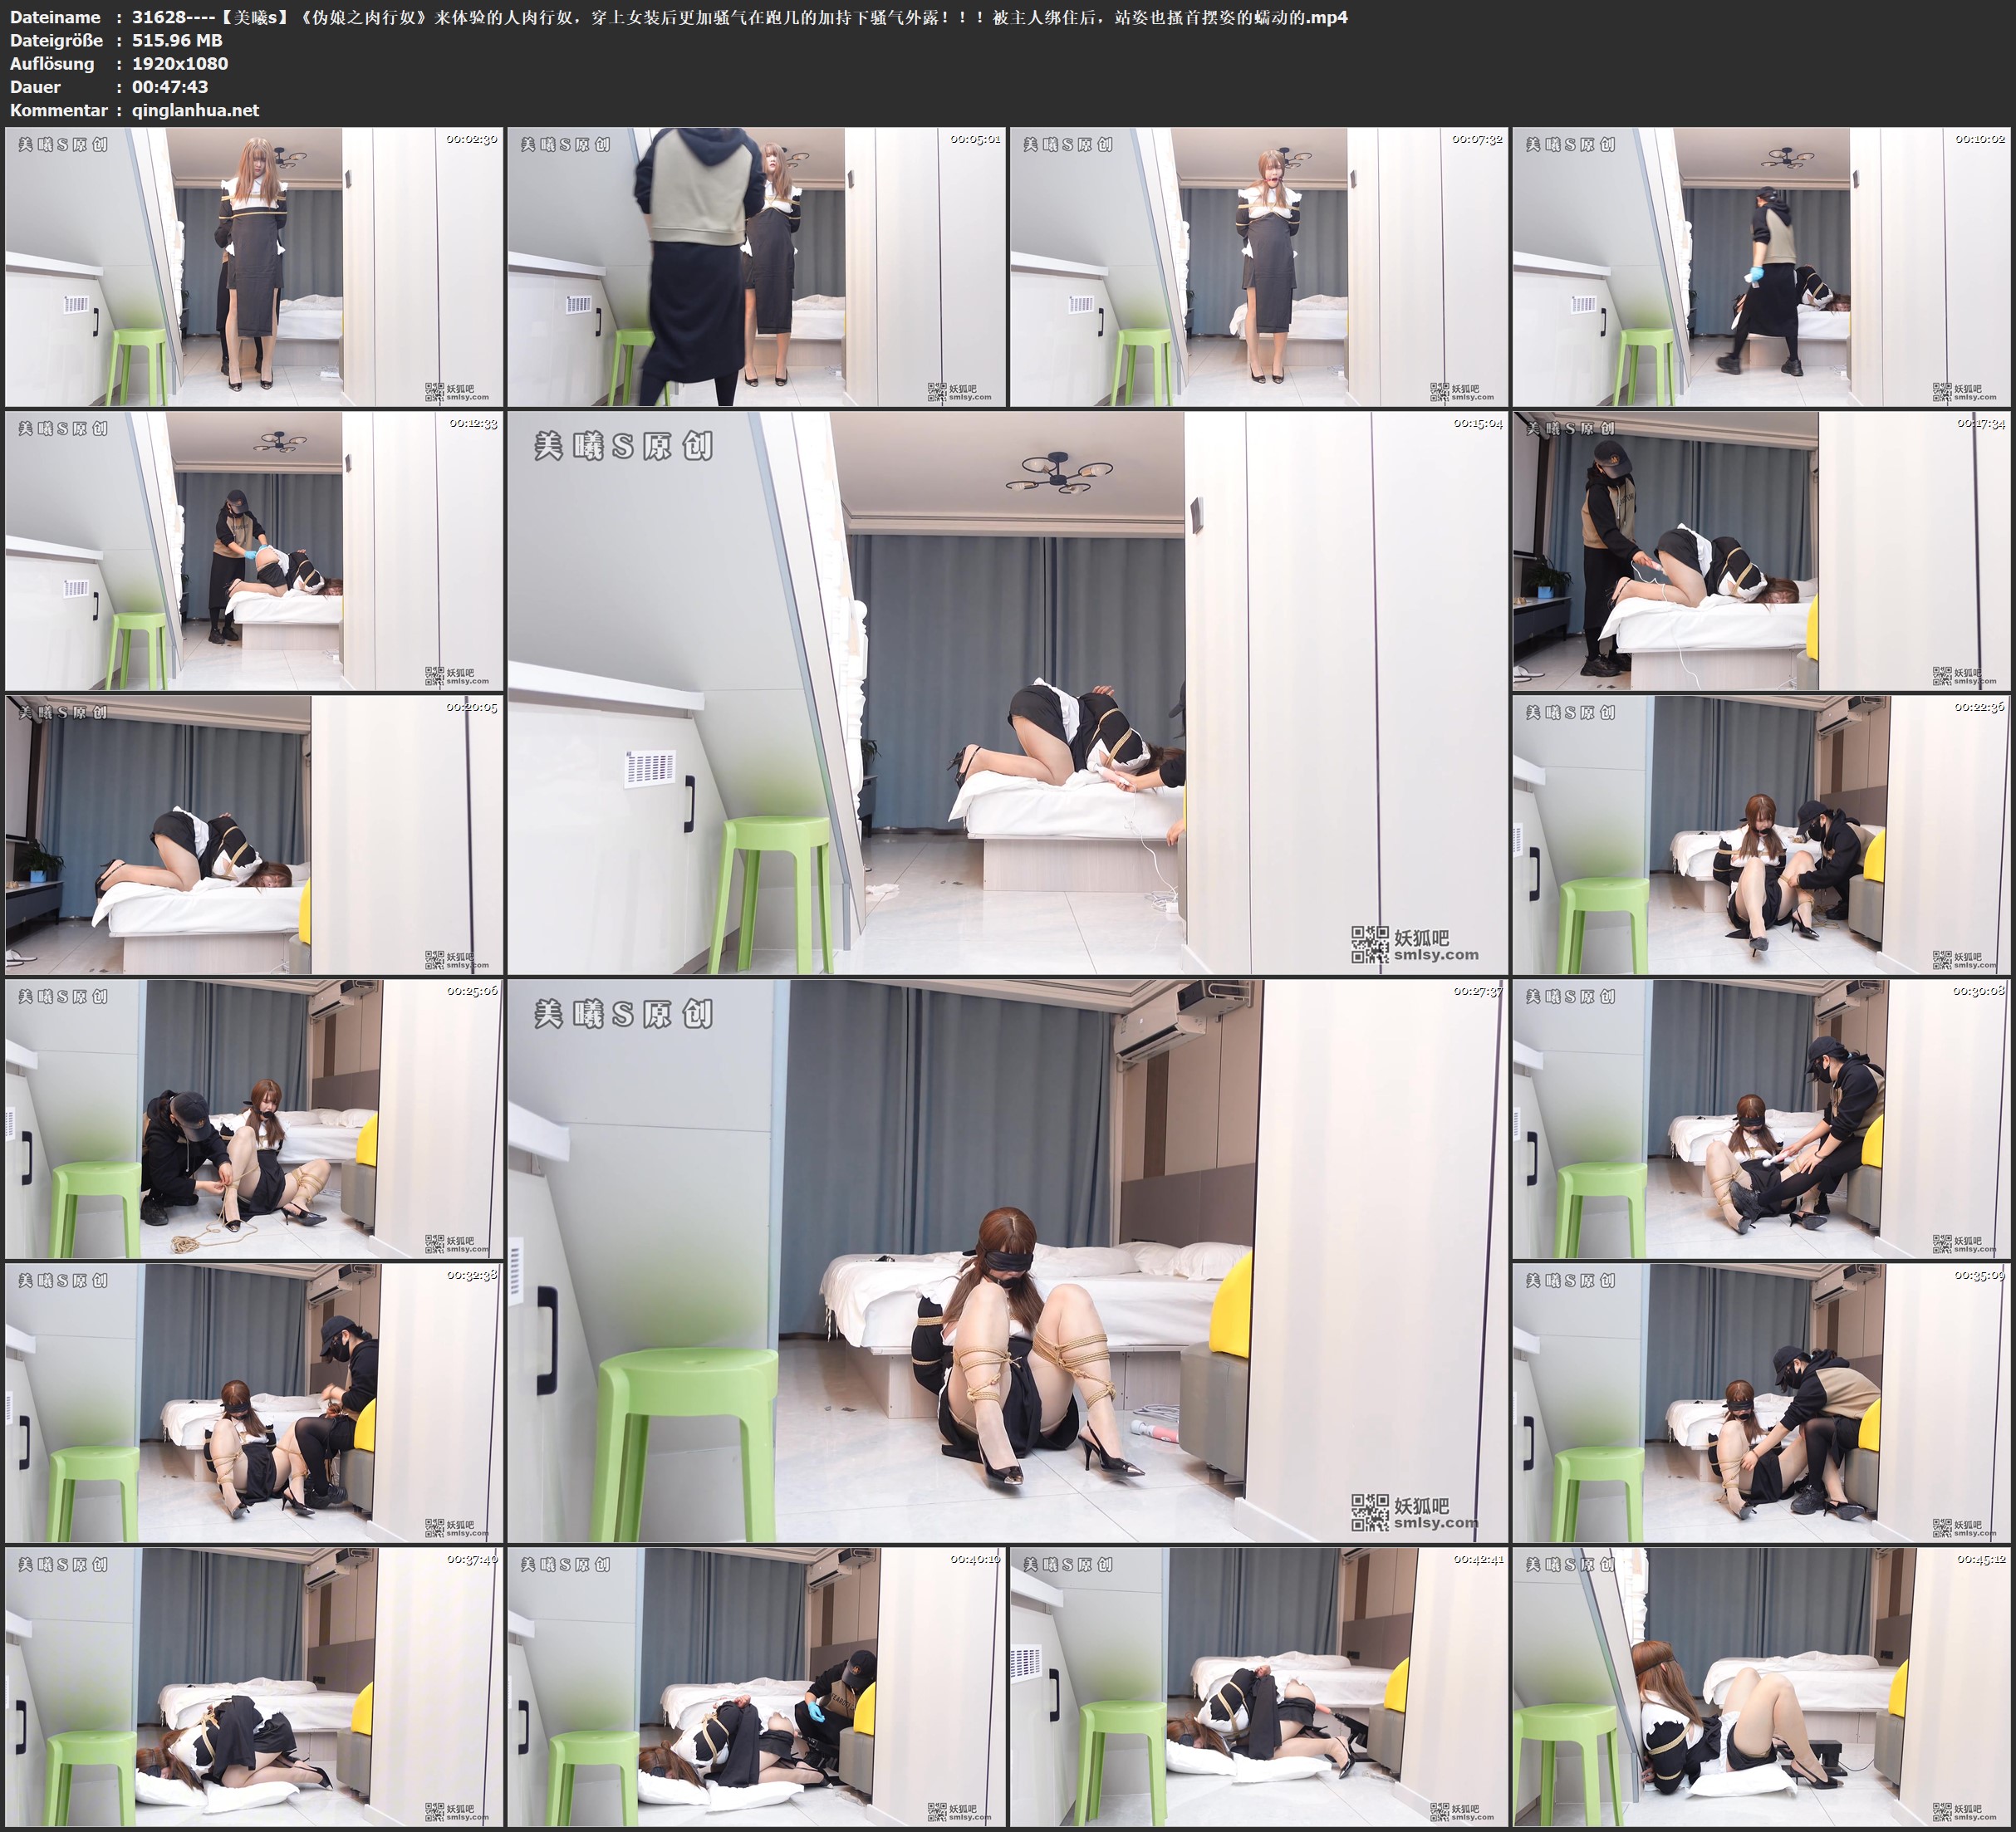Click the QR code in the 00:15:04 frame
Screen dimensions: 2016x1832
point(1369,945)
